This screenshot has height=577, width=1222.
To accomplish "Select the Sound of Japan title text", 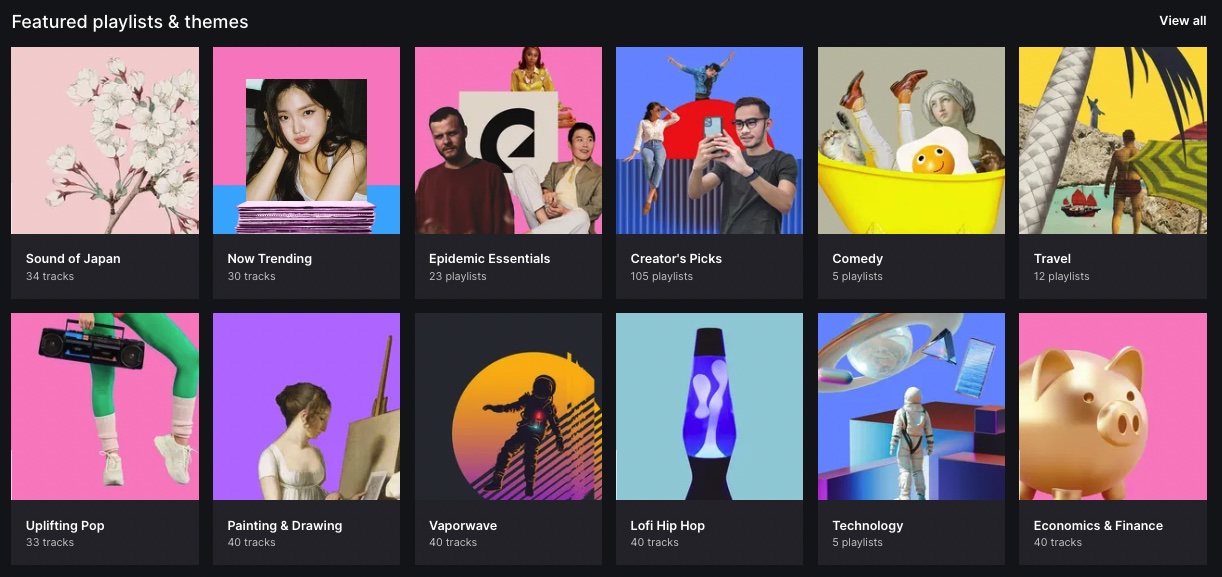I will (73, 258).
